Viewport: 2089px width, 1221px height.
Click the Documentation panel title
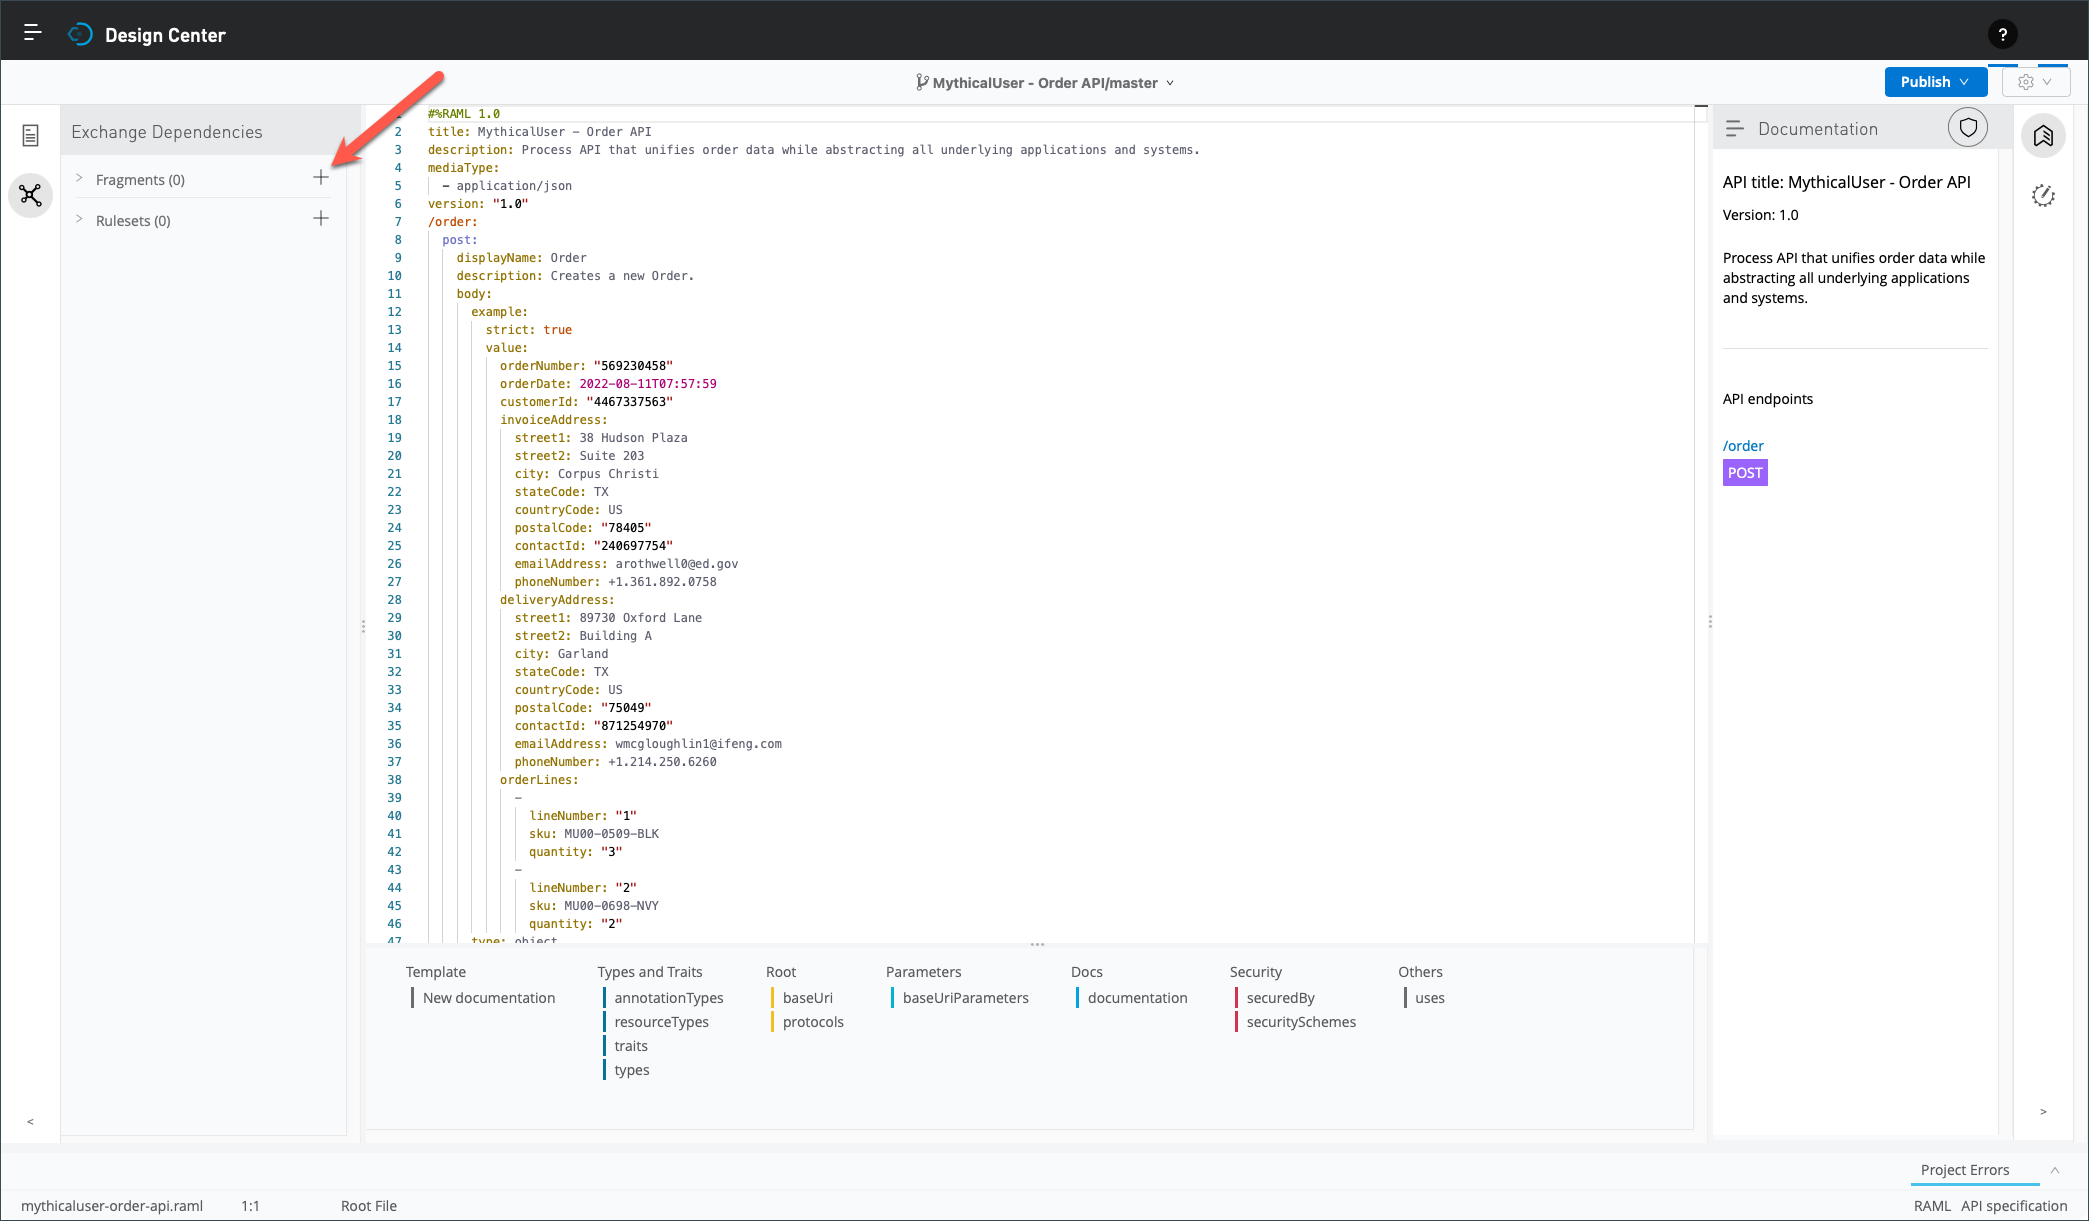[1818, 129]
